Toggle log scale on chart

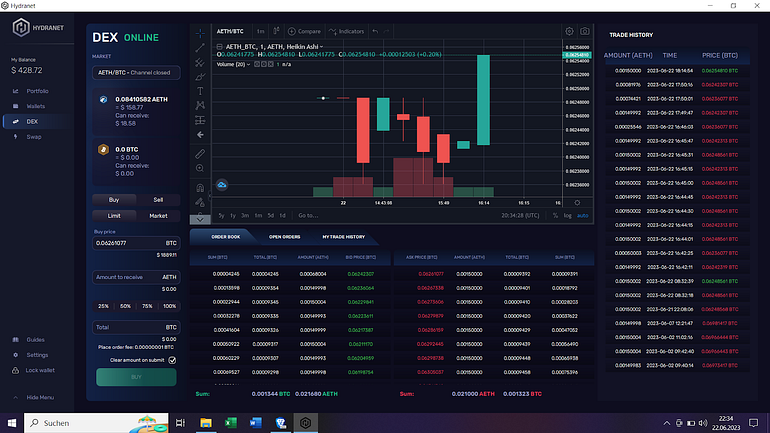[x=567, y=216]
